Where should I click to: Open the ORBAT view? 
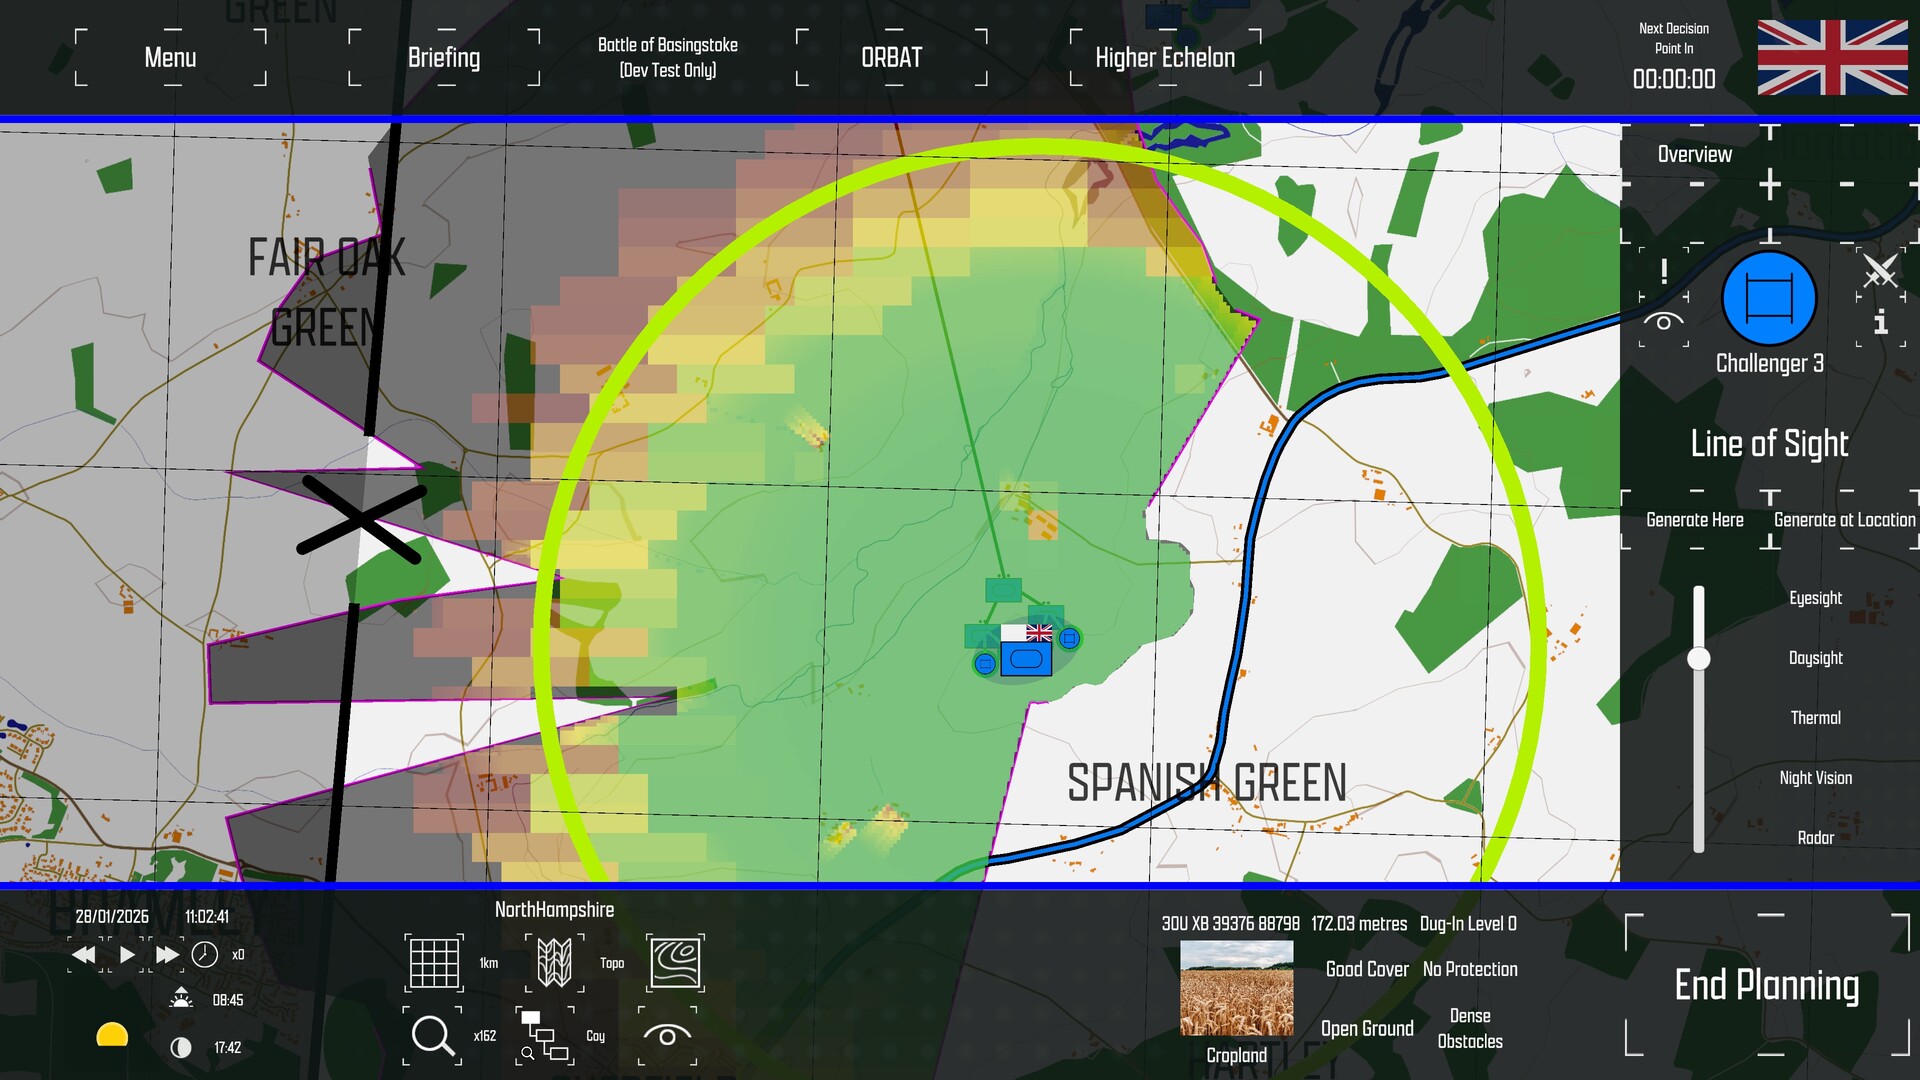tap(891, 58)
